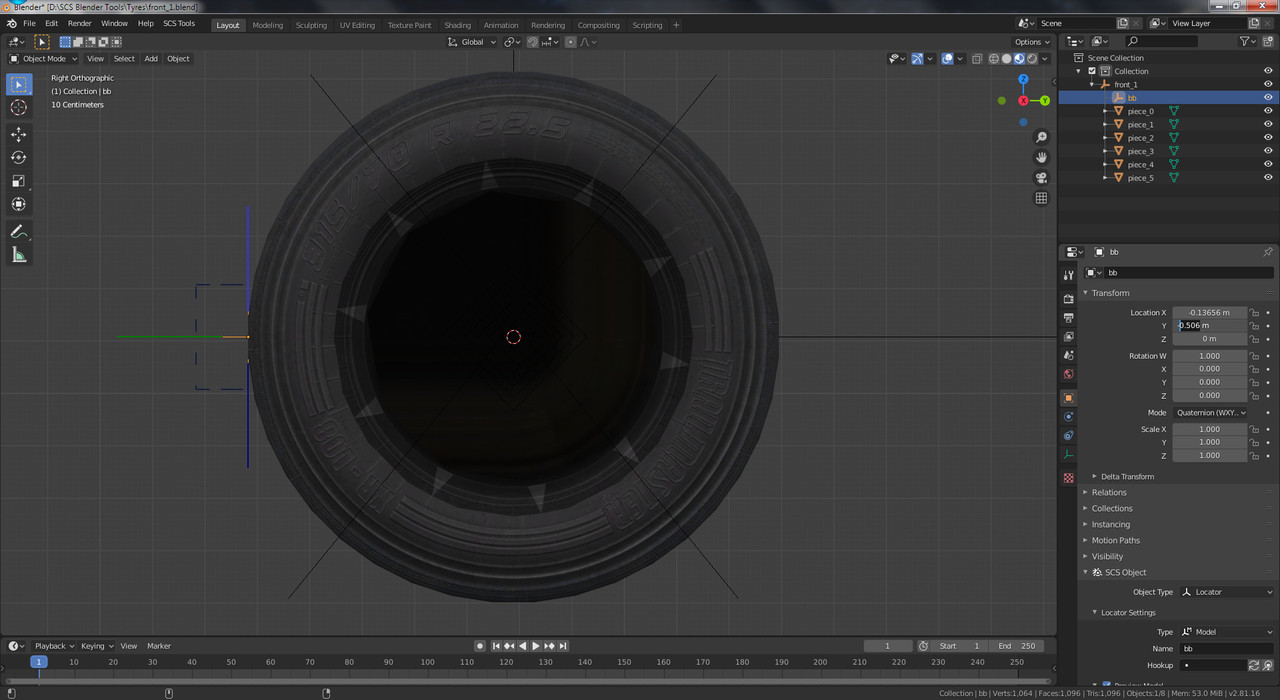Image resolution: width=1280 pixels, height=700 pixels.
Task: Select the Move tool in toolbar
Action: pyautogui.click(x=18, y=134)
